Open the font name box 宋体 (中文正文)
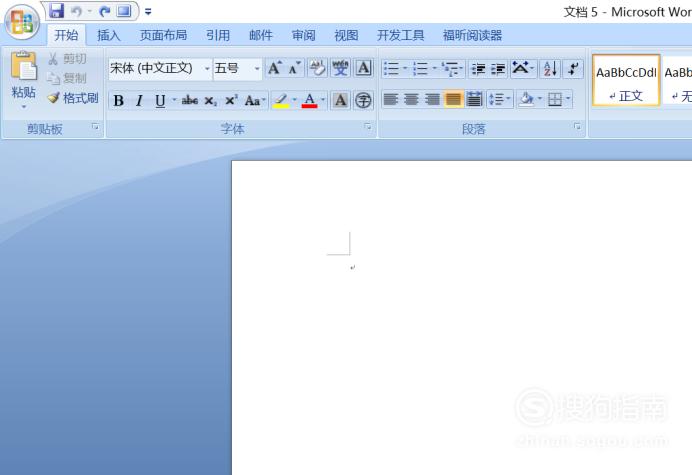Screen dimensions: 692x475 160,68
